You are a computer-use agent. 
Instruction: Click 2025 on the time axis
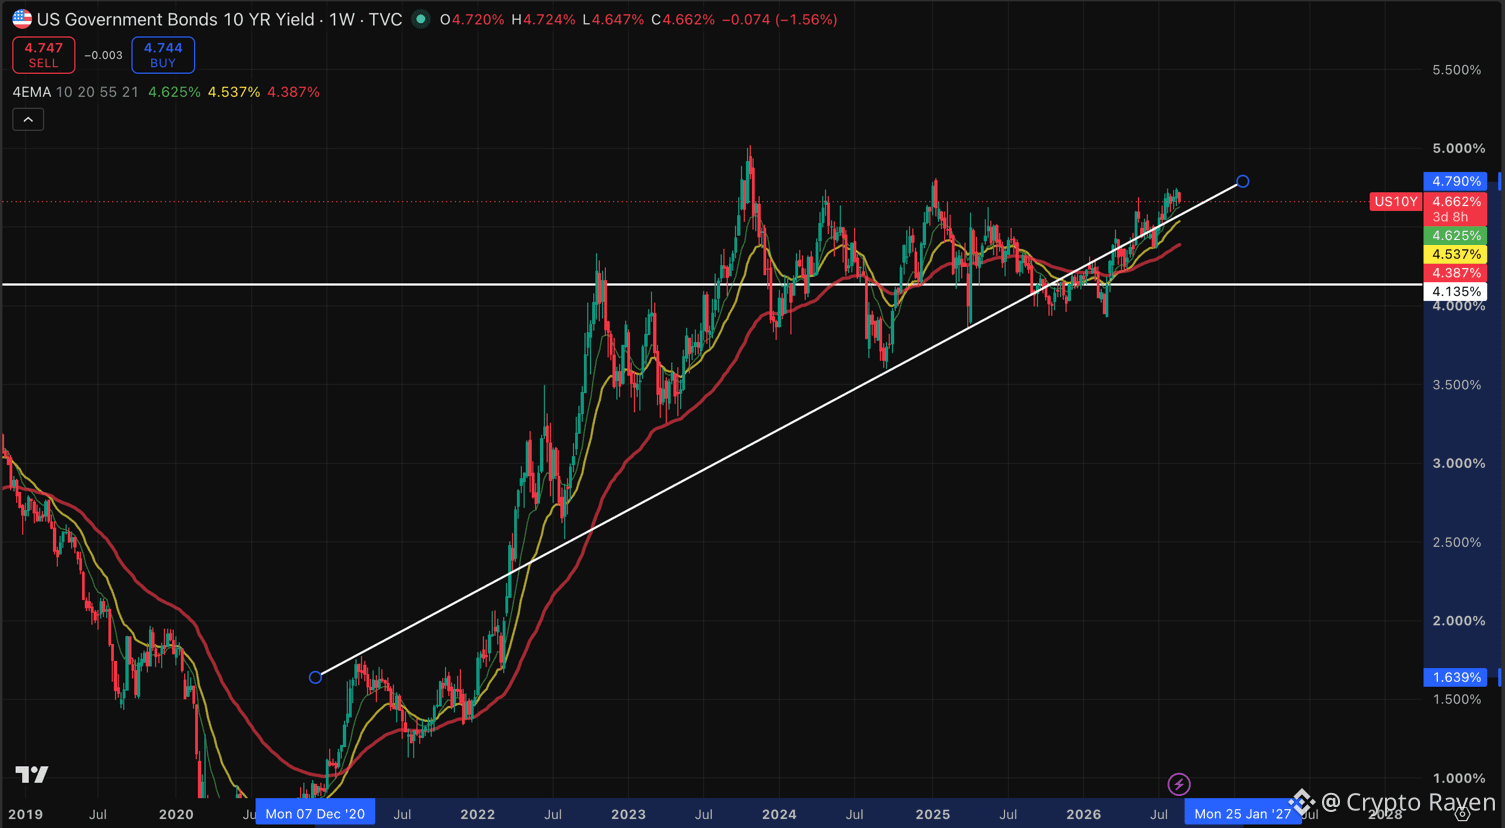[933, 814]
